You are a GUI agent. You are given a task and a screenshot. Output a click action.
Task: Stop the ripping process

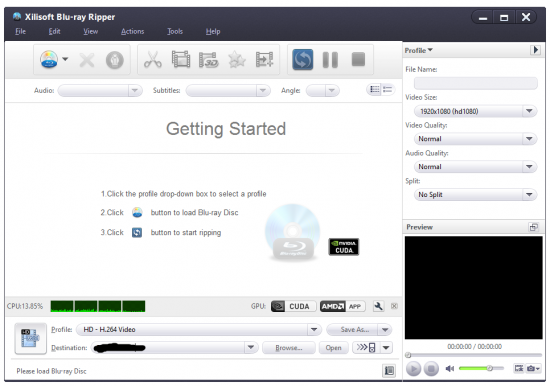click(x=358, y=59)
